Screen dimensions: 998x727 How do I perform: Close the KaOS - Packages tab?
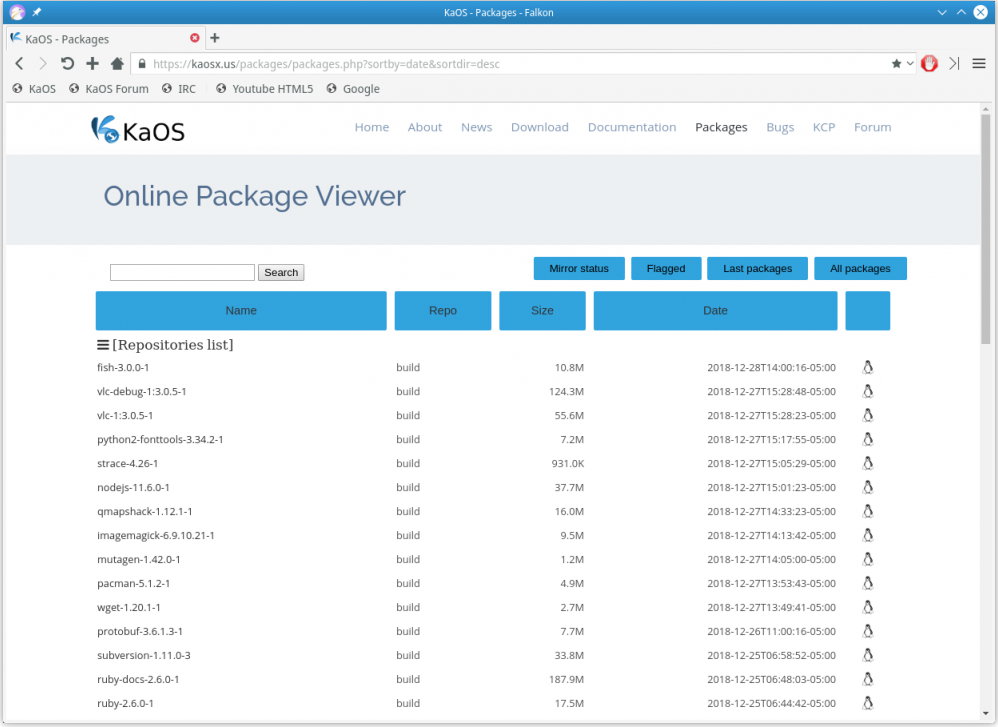[195, 38]
